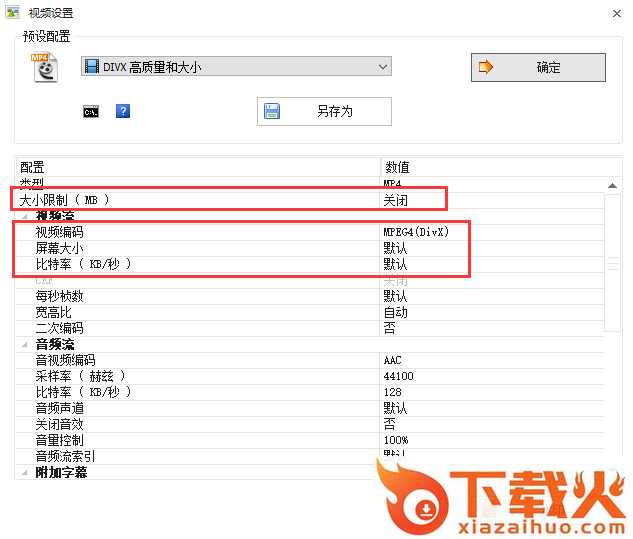Collapse the 音频流 section
Screen dimensions: 633x539
click(x=24, y=344)
